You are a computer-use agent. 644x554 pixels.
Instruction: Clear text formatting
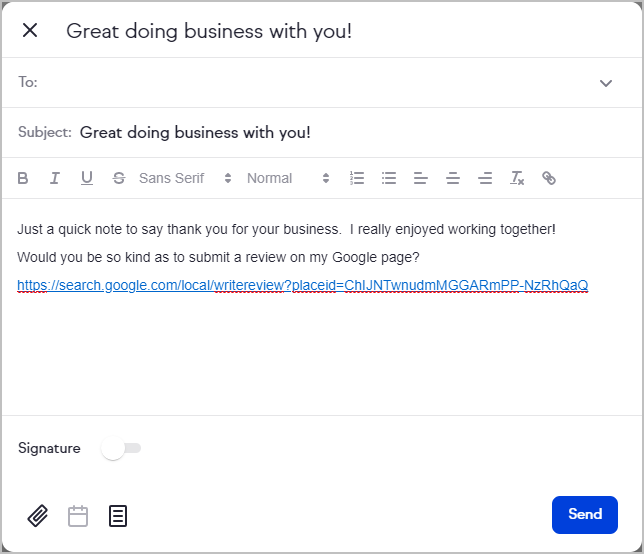tap(517, 178)
